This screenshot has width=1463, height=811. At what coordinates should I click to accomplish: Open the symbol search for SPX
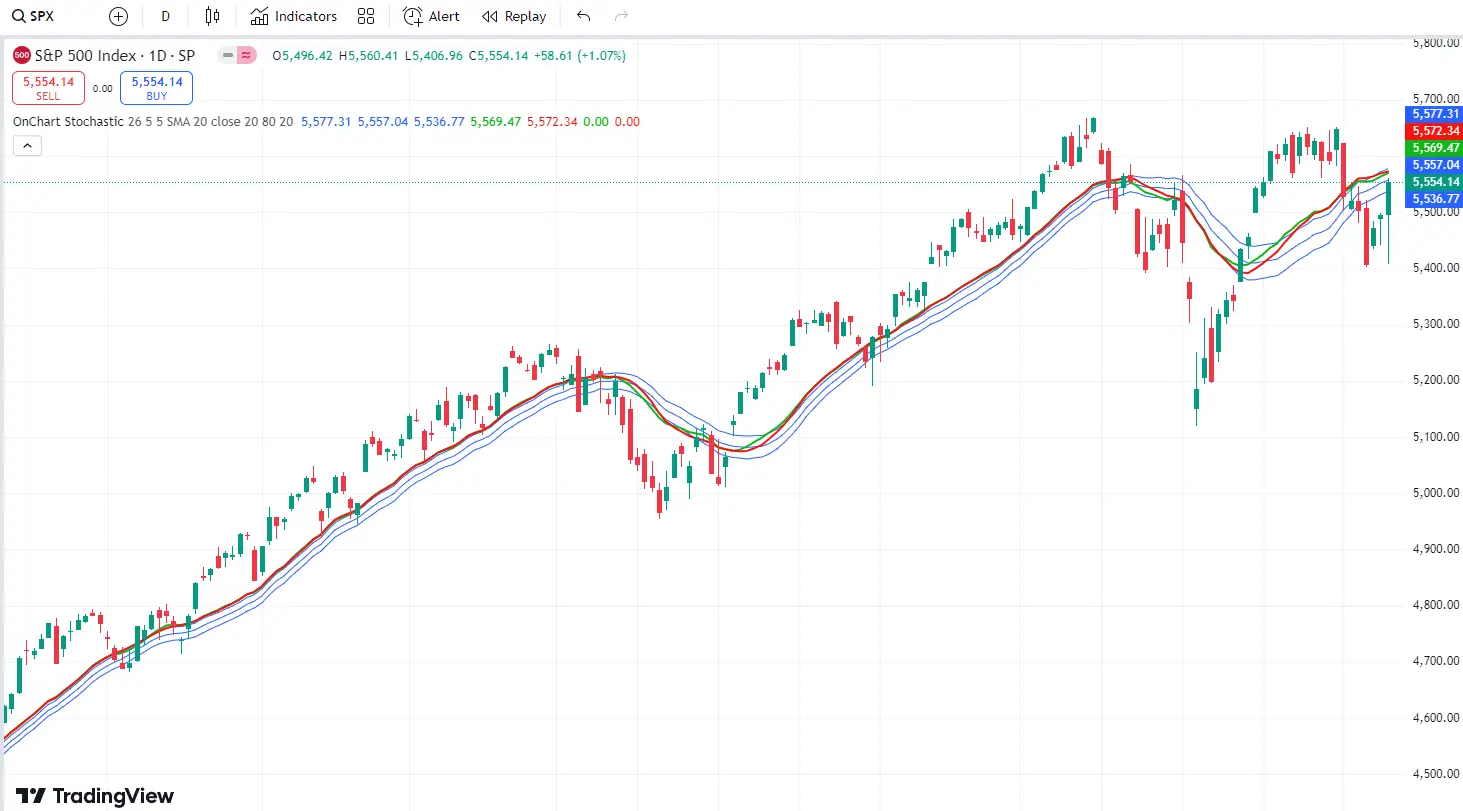[32, 16]
